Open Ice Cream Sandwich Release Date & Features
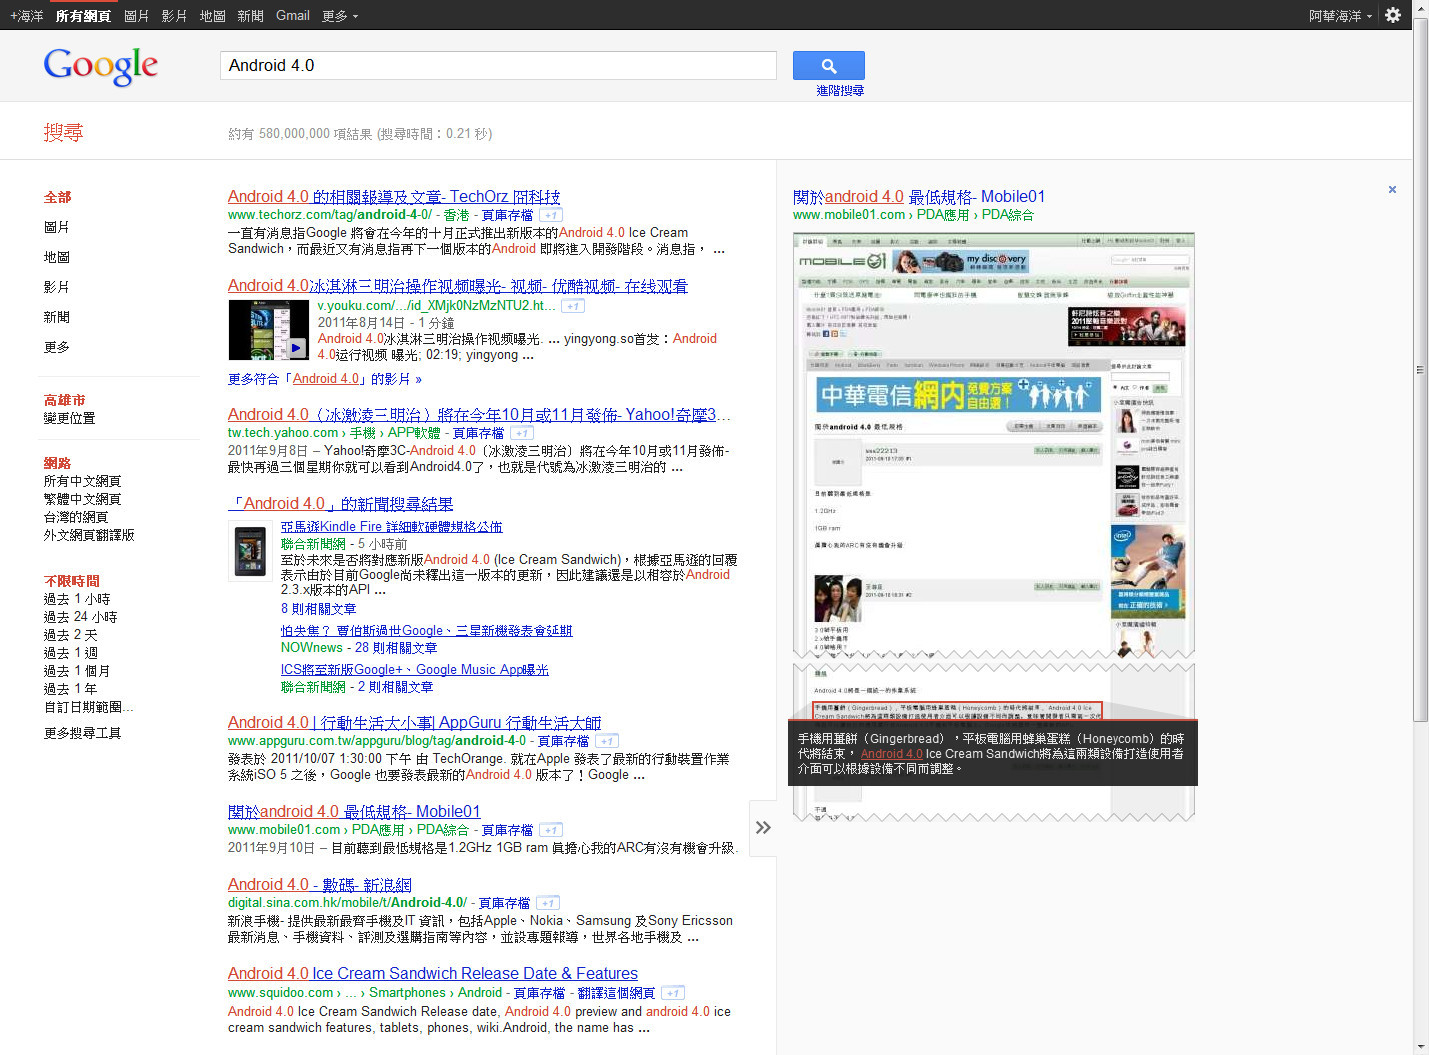The height and width of the screenshot is (1055, 1429). (433, 974)
